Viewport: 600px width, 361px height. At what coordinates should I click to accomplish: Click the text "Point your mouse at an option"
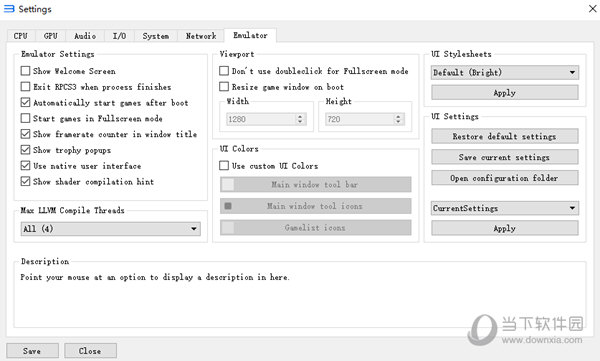tap(83, 277)
